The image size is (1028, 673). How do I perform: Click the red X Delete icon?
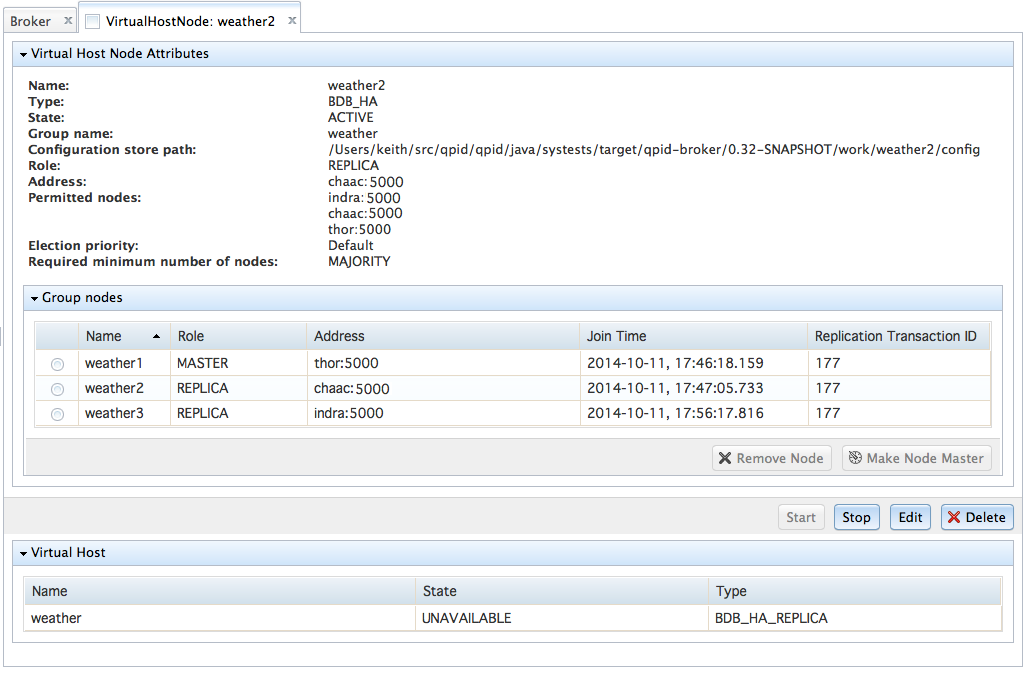[954, 517]
